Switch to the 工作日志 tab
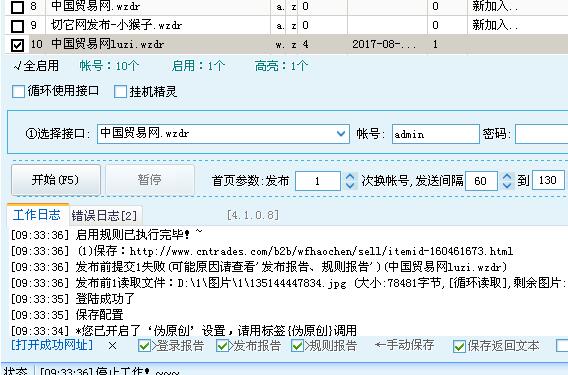This screenshot has width=568, height=375. pyautogui.click(x=37, y=215)
